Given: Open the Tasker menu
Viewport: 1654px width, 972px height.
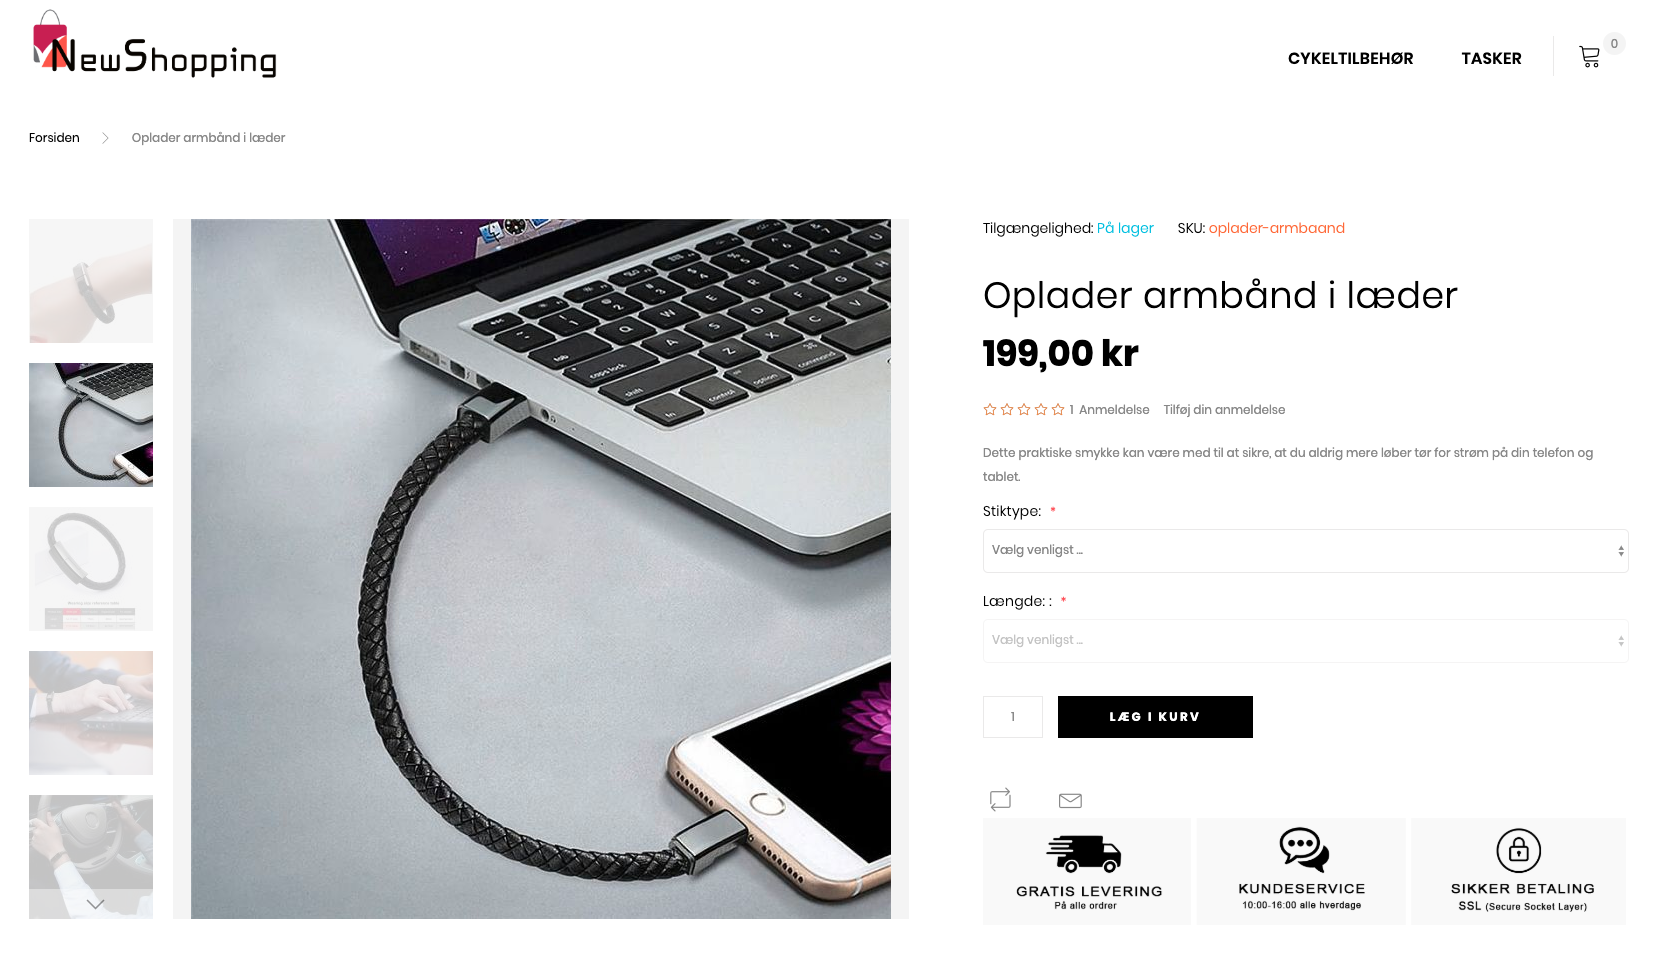Looking at the screenshot, I should tap(1491, 59).
